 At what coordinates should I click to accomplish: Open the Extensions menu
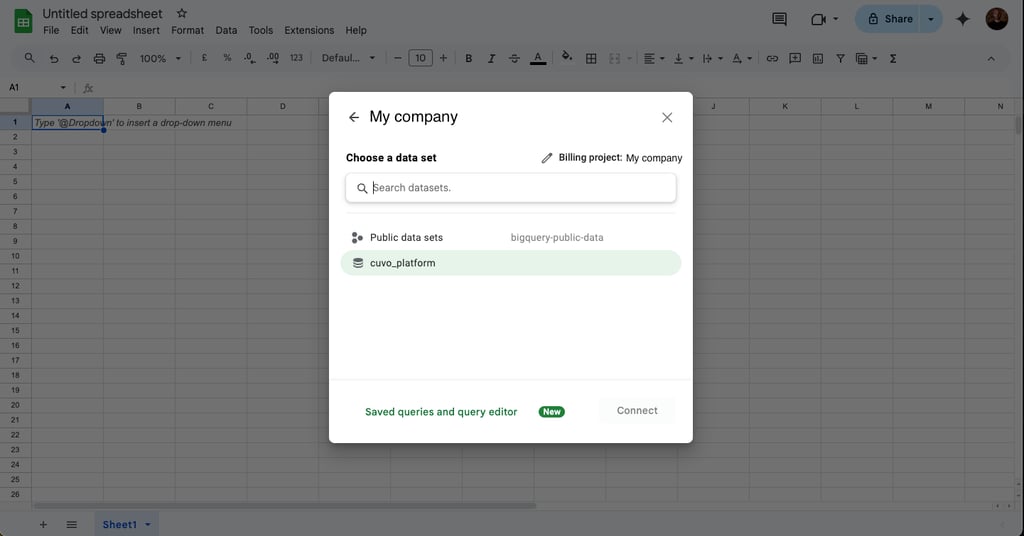tap(309, 30)
